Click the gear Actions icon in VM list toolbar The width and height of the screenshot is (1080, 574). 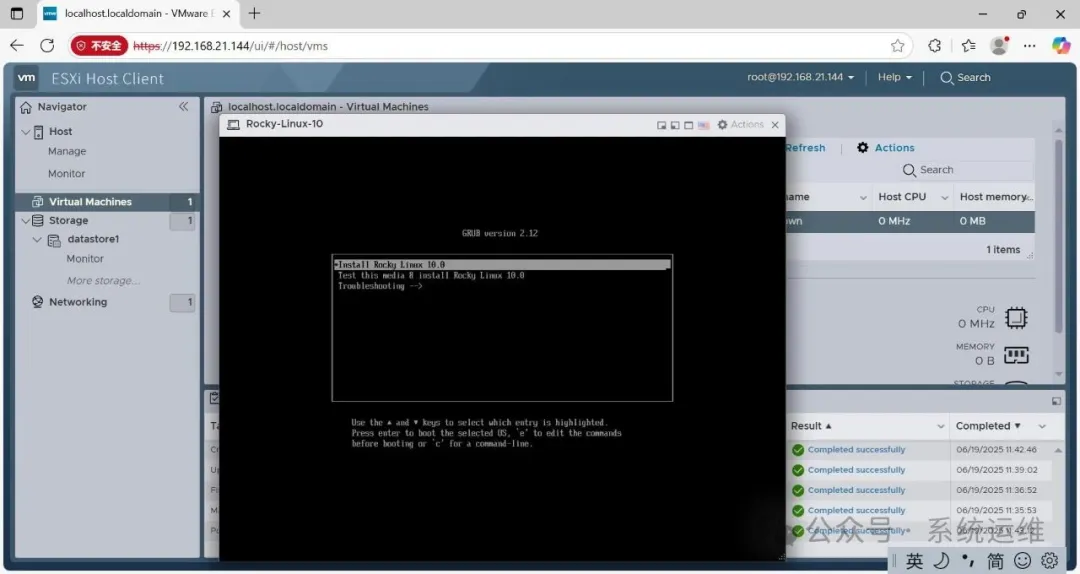(862, 147)
